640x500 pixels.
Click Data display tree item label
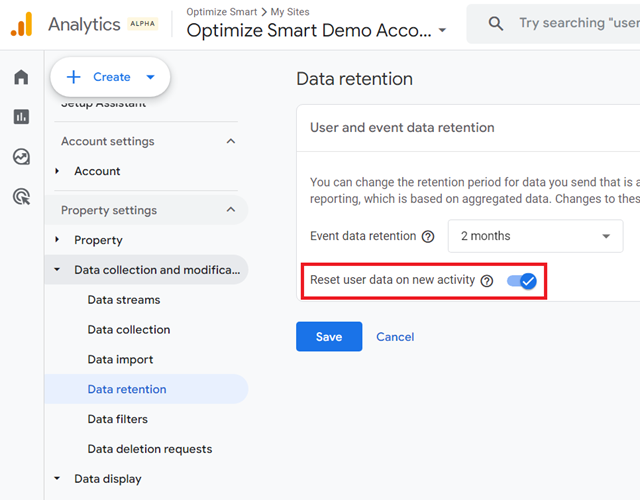[x=108, y=479]
